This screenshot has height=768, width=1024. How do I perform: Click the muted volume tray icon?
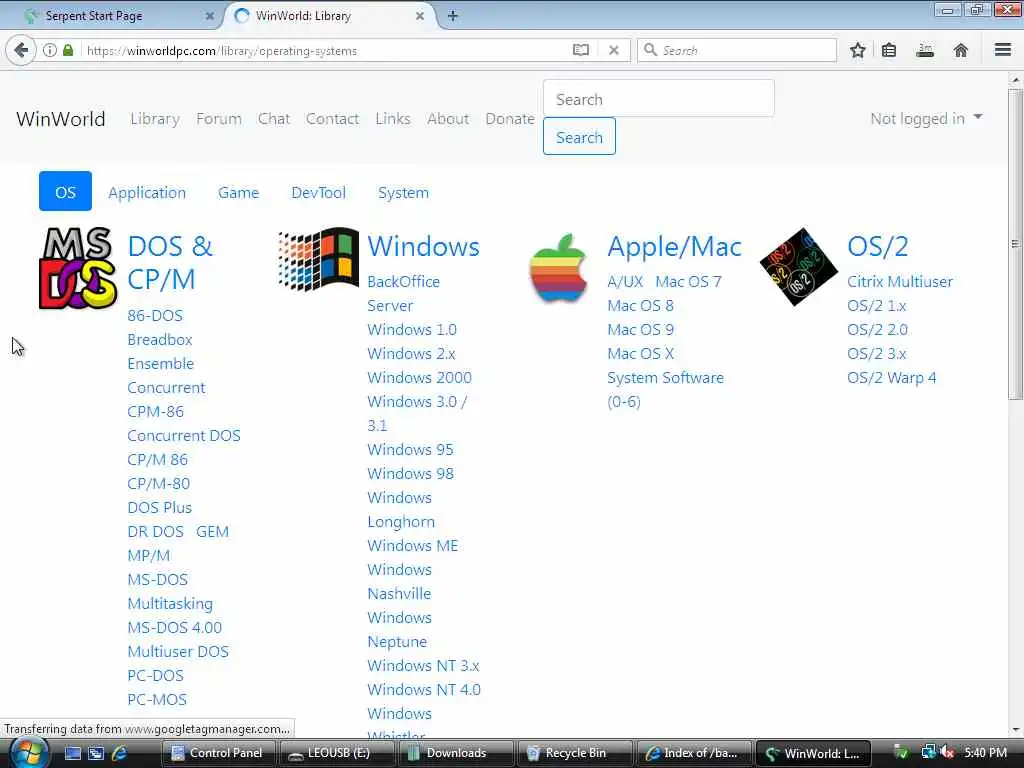click(x=947, y=752)
